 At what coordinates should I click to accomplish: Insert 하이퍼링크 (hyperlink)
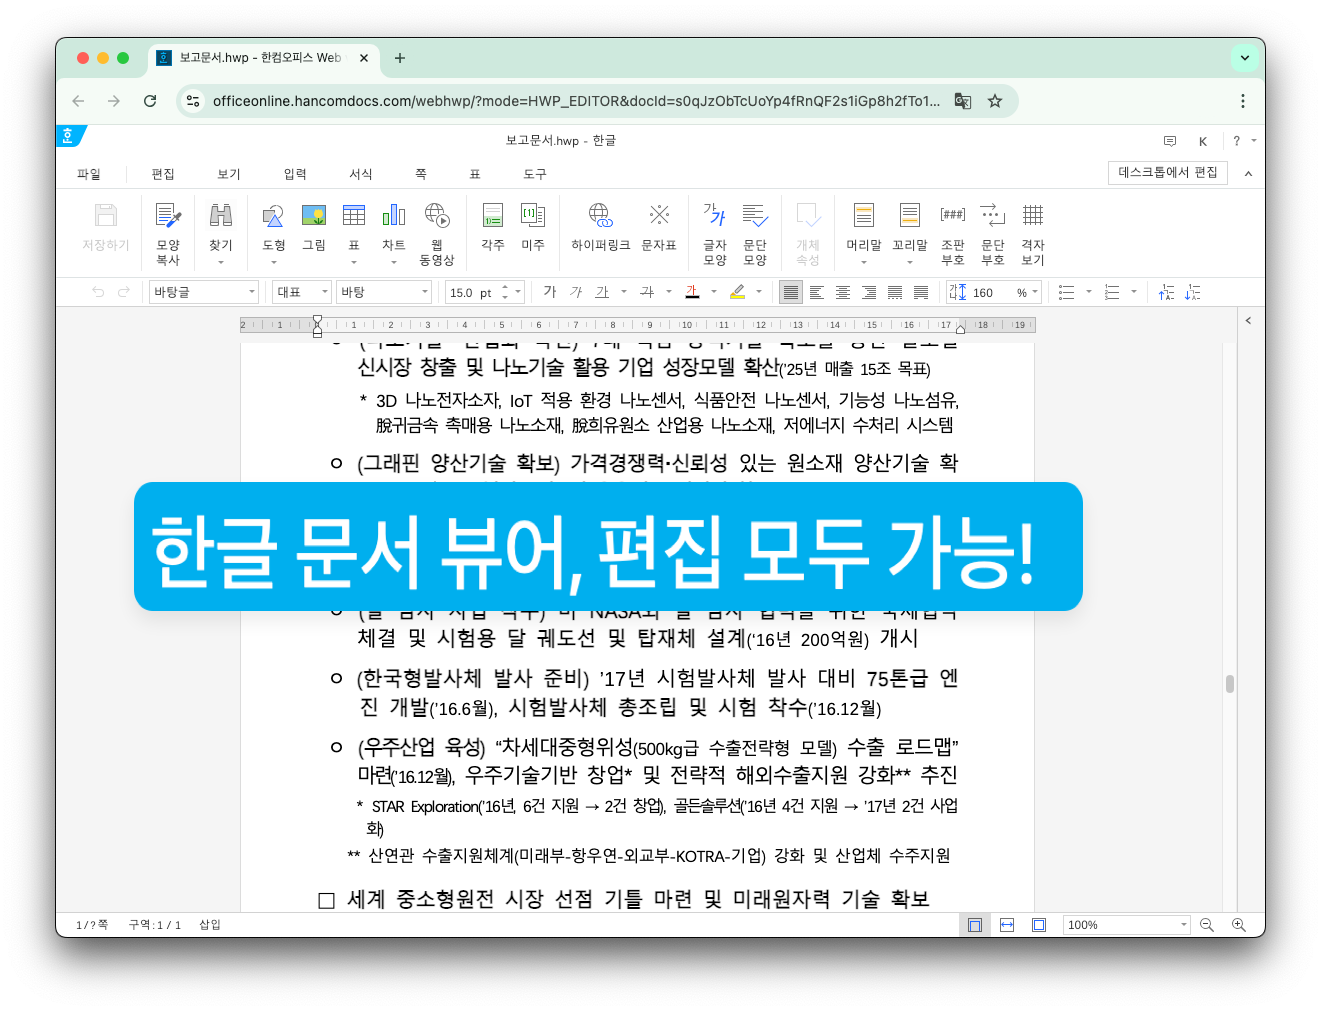point(600,227)
